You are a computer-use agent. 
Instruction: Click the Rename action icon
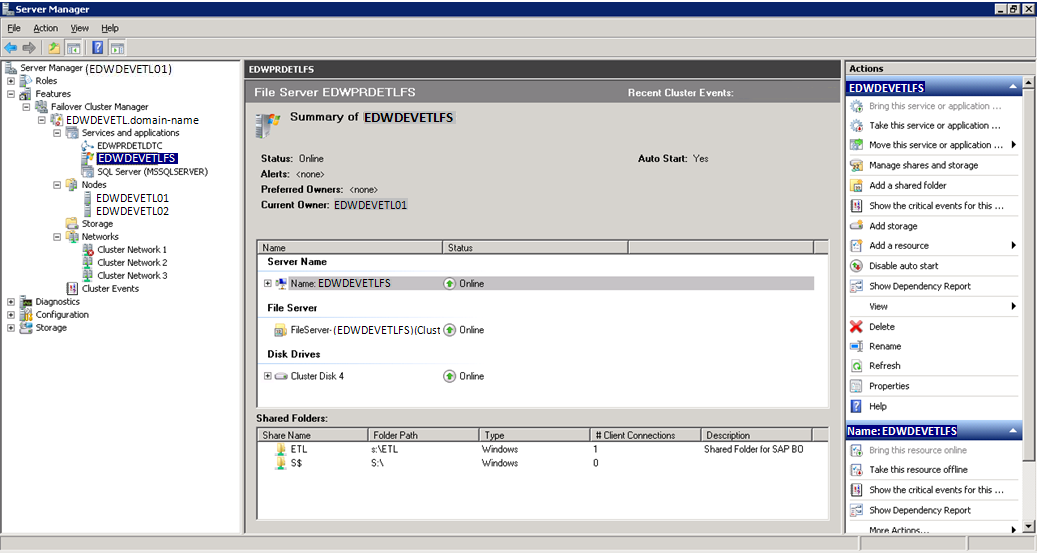[856, 346]
